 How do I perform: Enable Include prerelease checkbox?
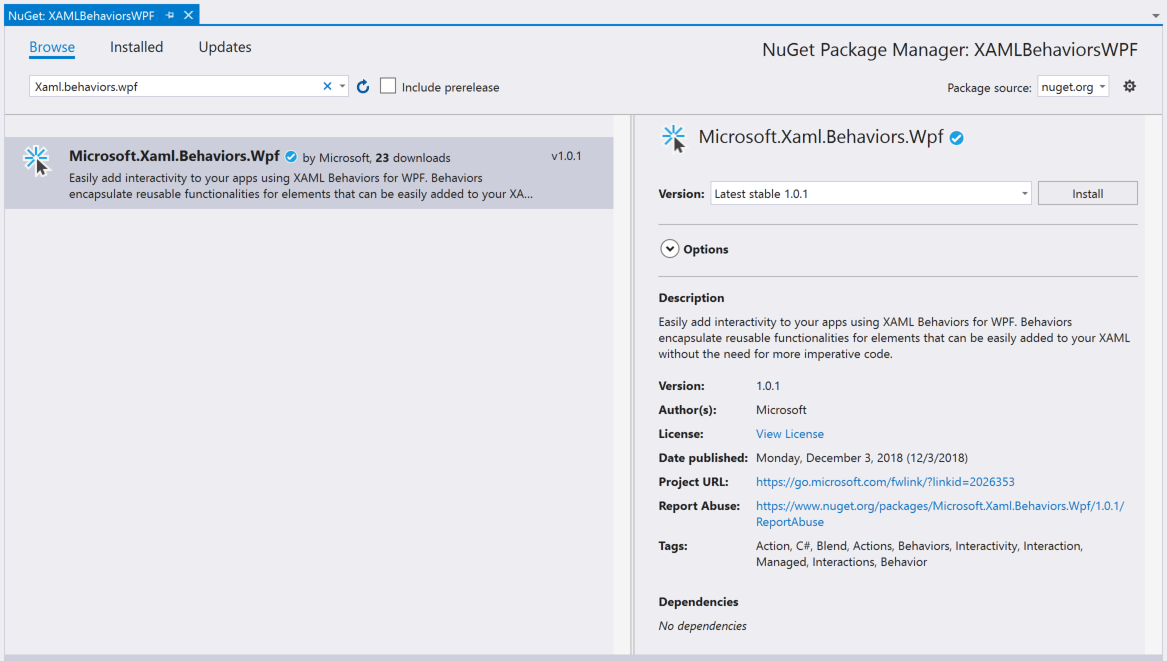click(x=388, y=87)
